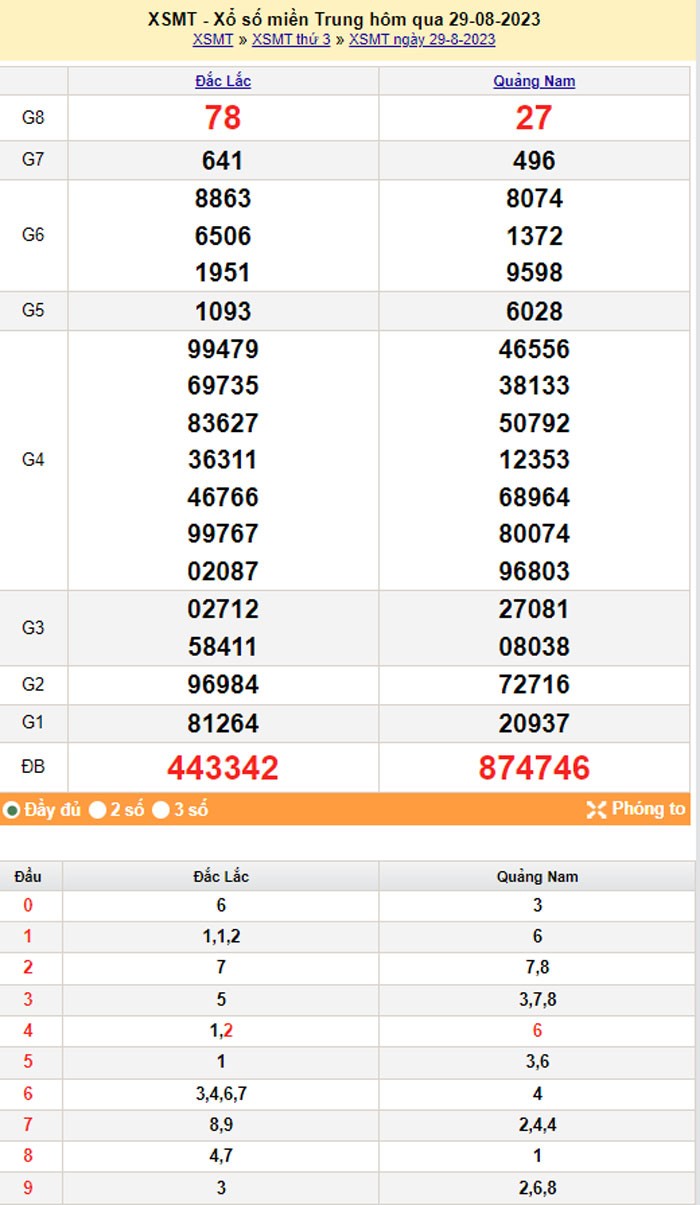
Task: Click the Đầu column header in loto table
Action: pos(28,877)
